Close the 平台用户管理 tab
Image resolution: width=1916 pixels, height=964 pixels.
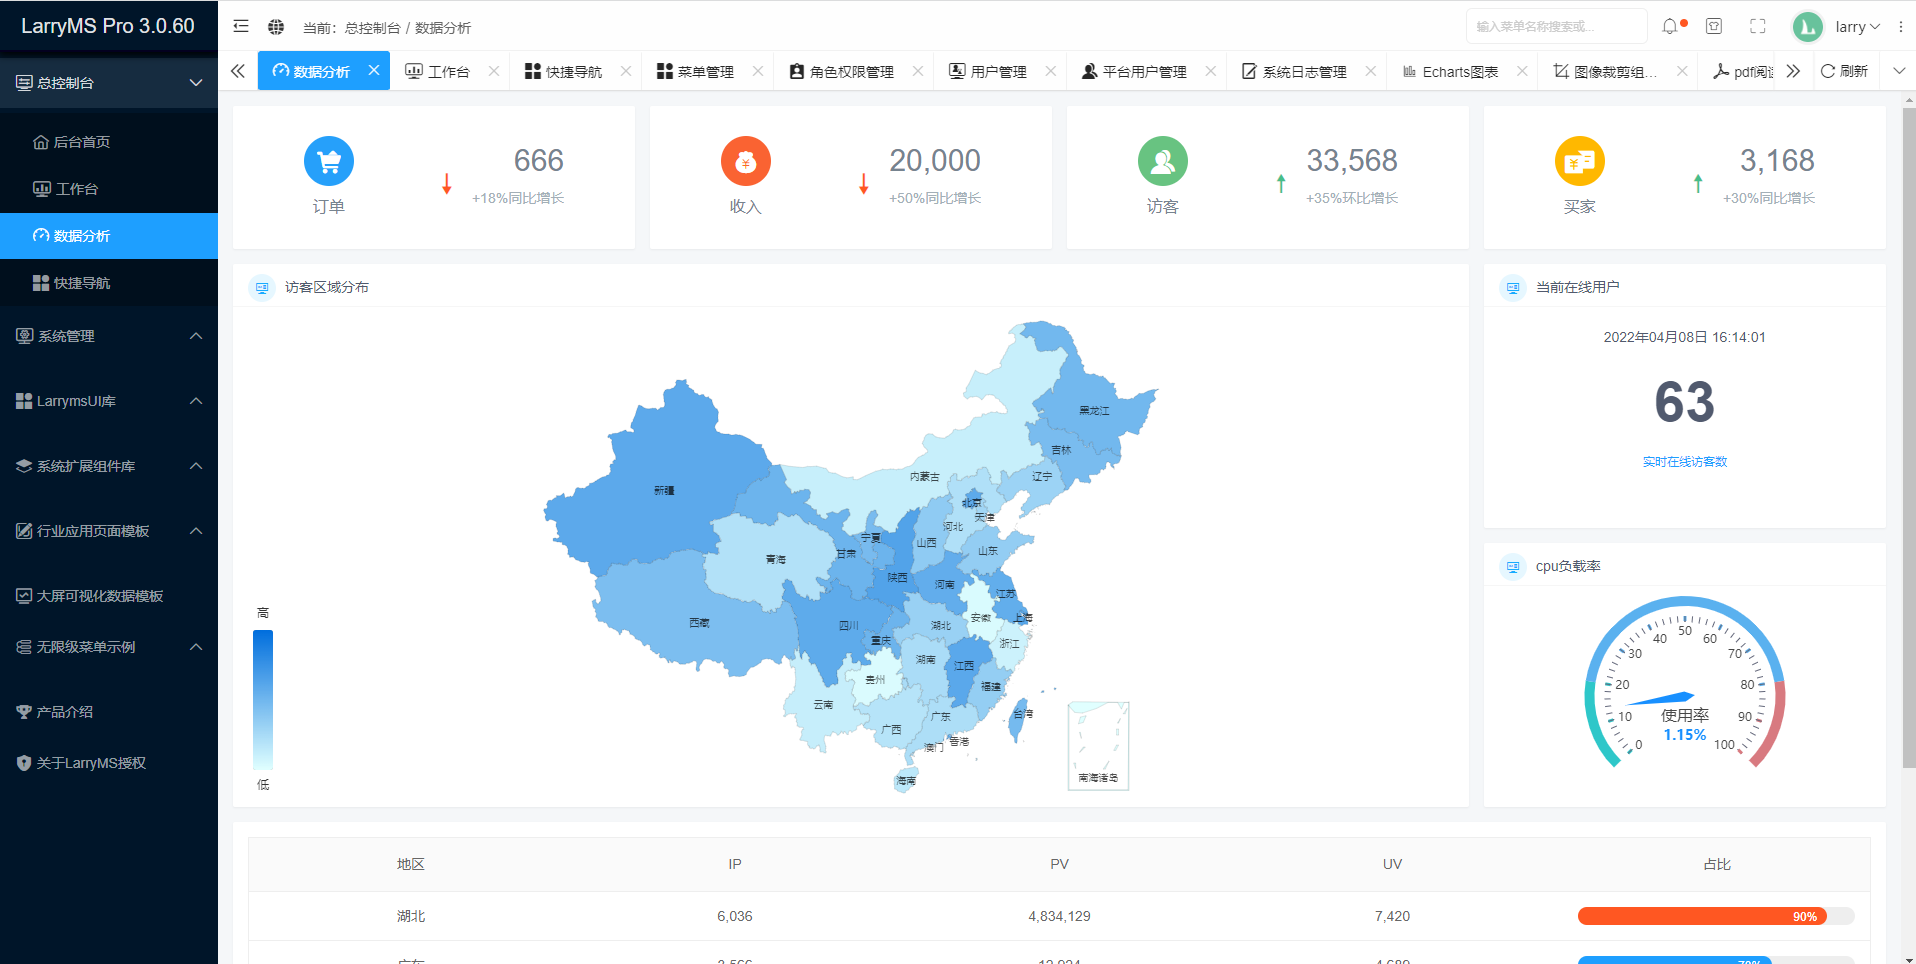(x=1211, y=71)
